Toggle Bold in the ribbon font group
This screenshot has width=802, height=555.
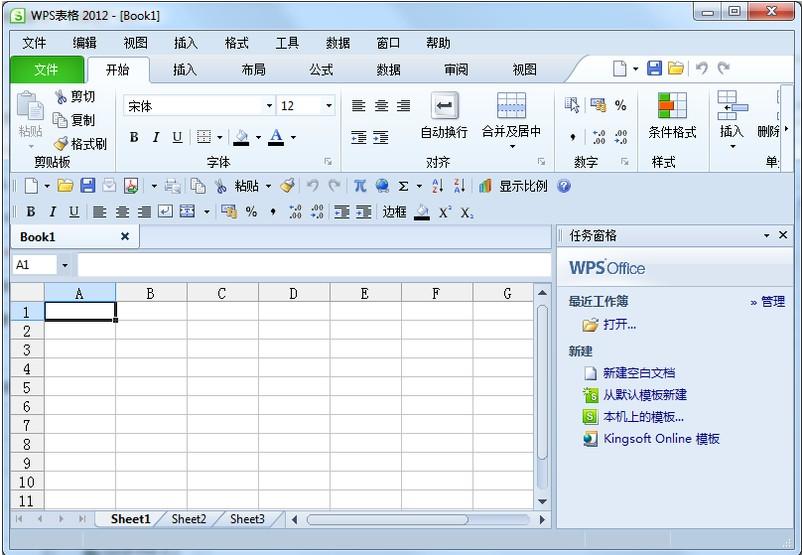click(134, 137)
